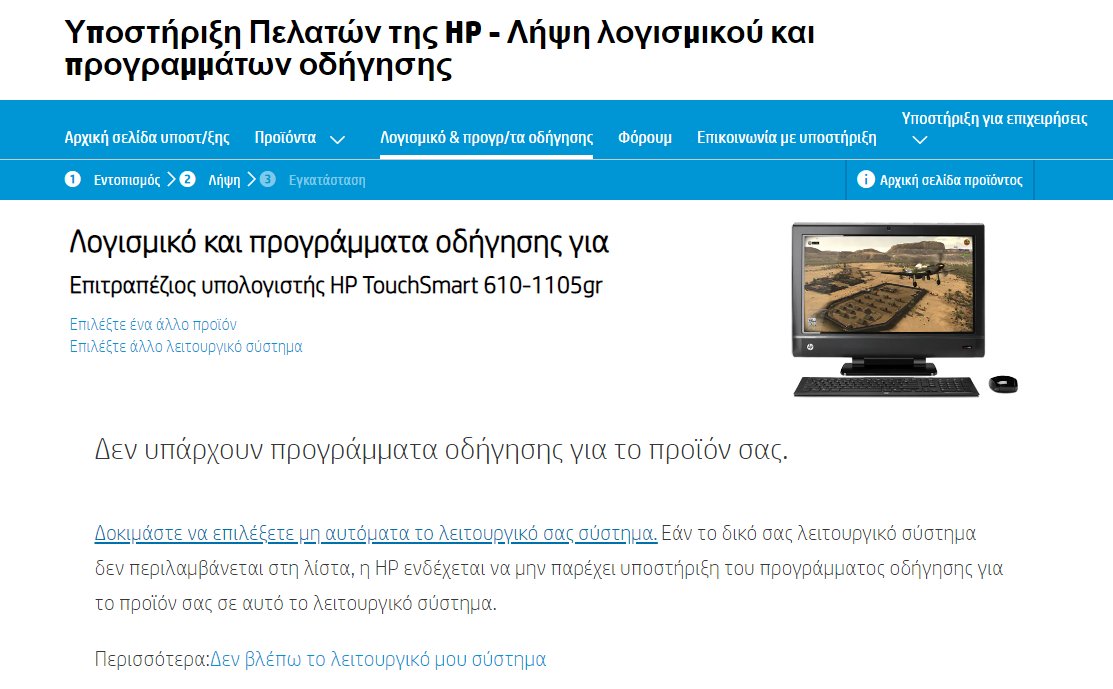Open Υποστήριξη για επιχειρήσεις menu
Viewport: 1113px width, 689px height.
(x=994, y=118)
